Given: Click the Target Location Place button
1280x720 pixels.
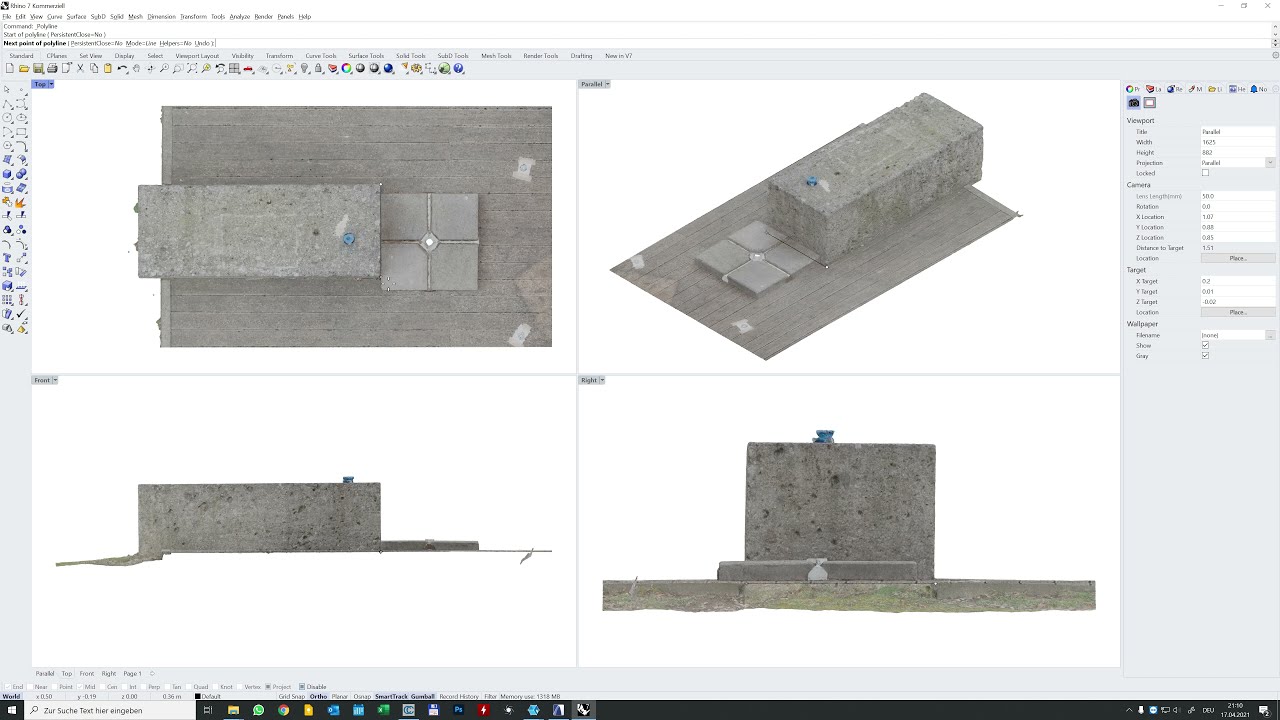Looking at the screenshot, I should pos(1238,312).
